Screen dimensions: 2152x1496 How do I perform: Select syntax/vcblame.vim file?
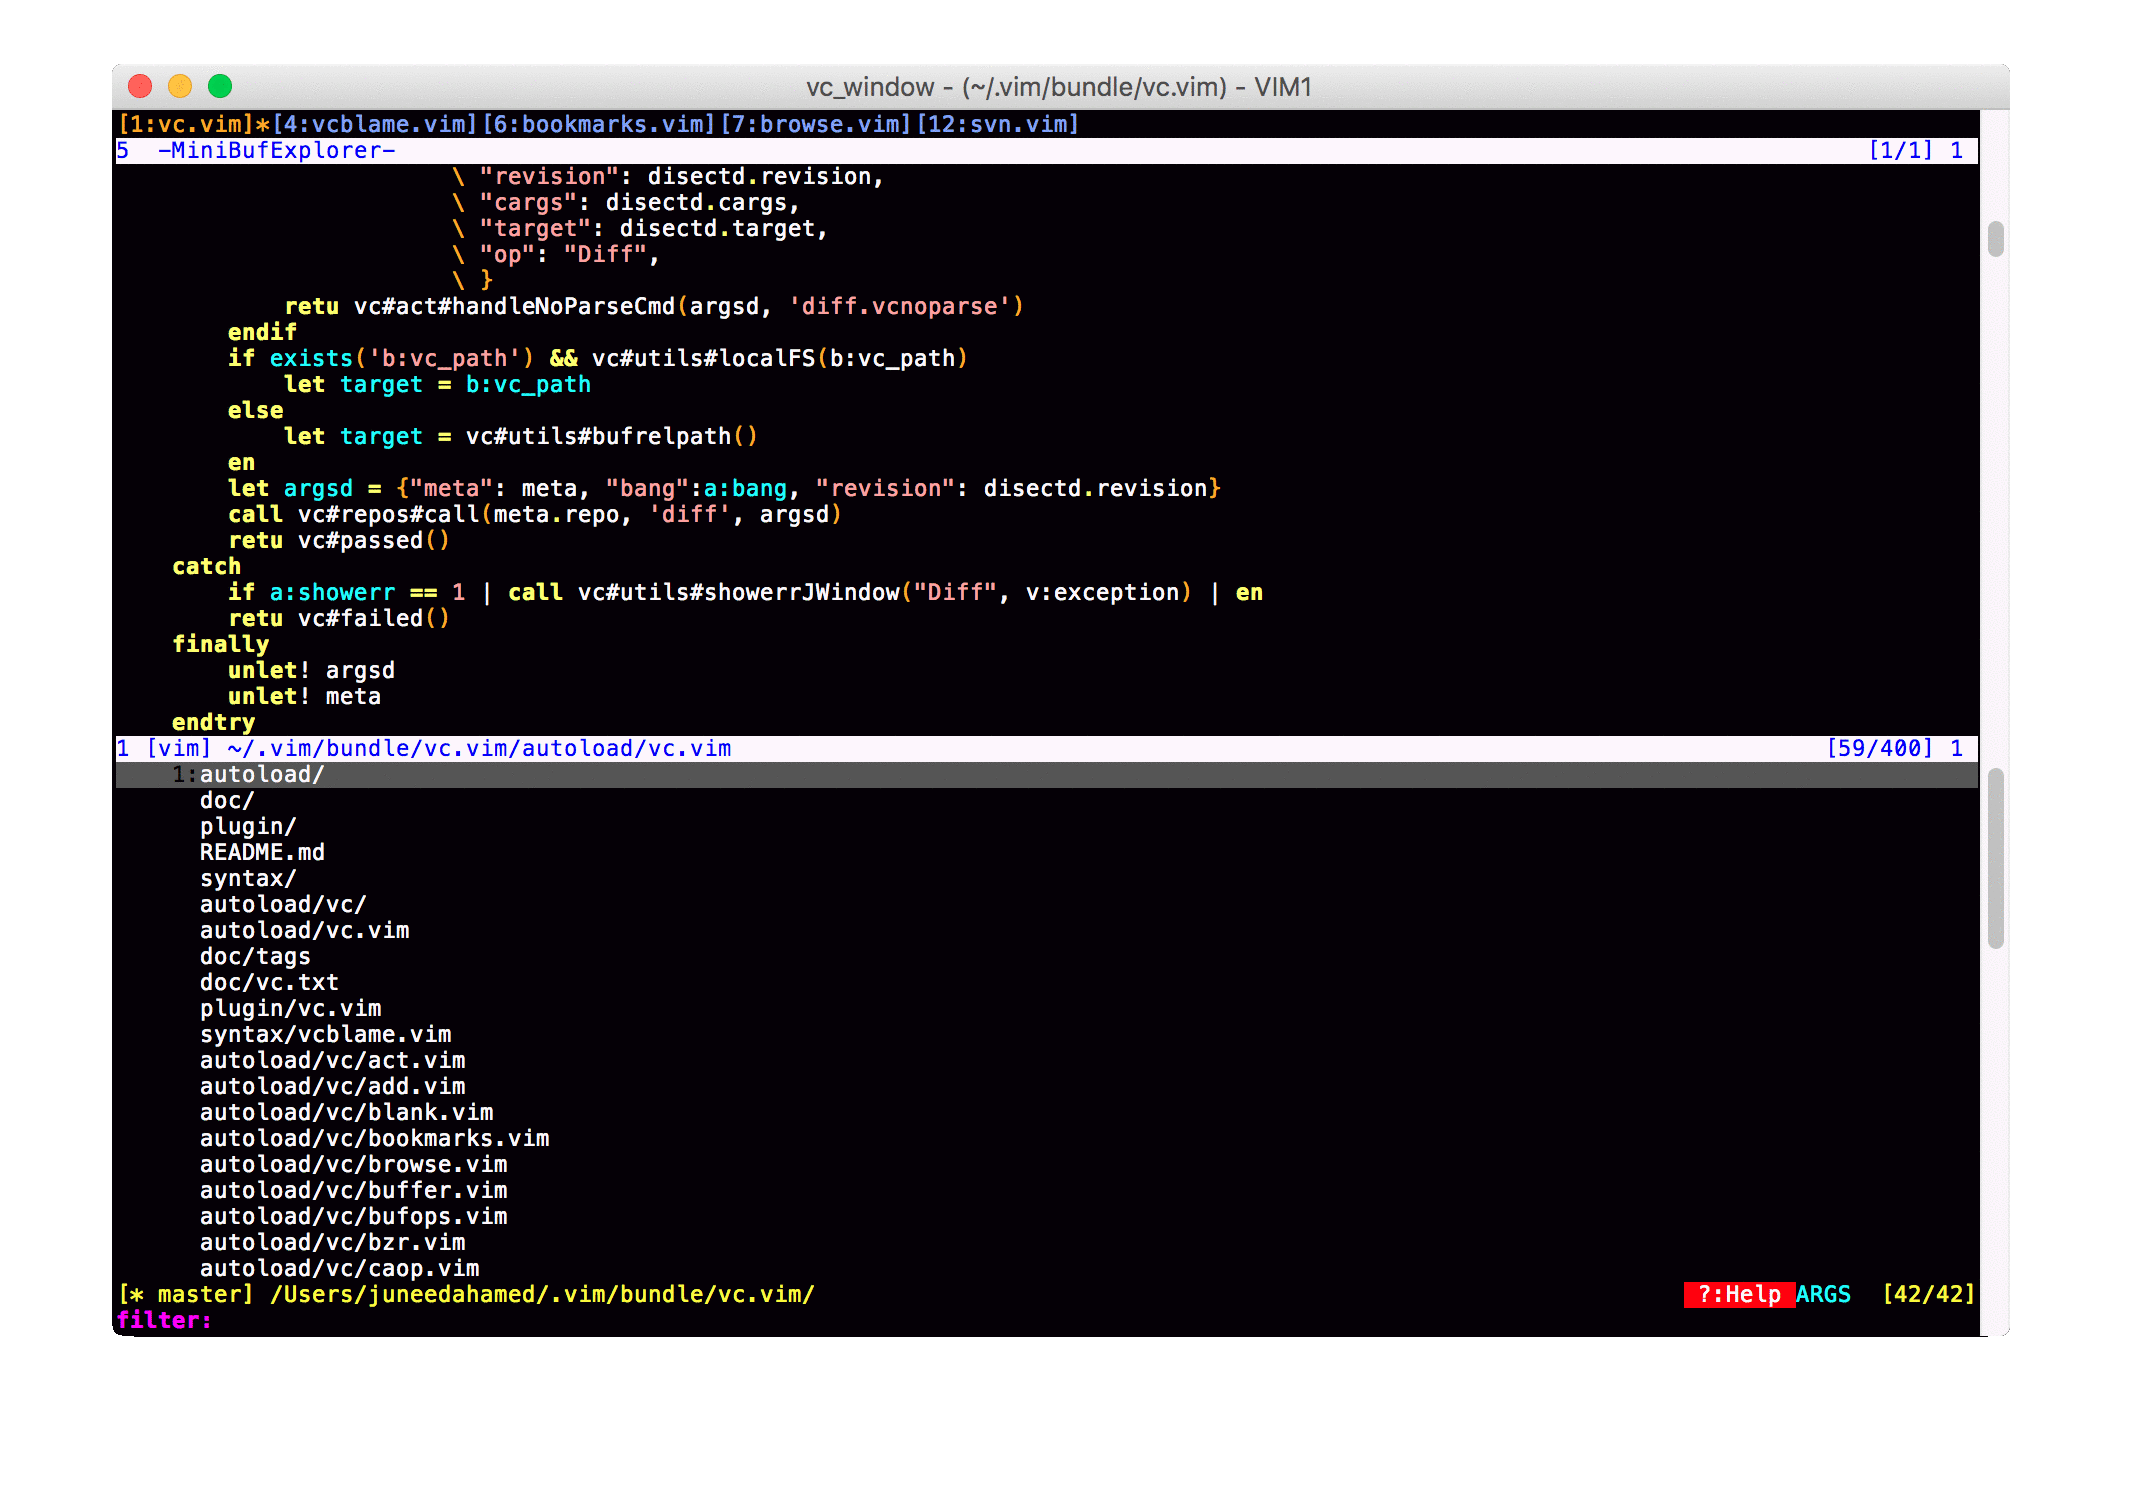point(325,1034)
